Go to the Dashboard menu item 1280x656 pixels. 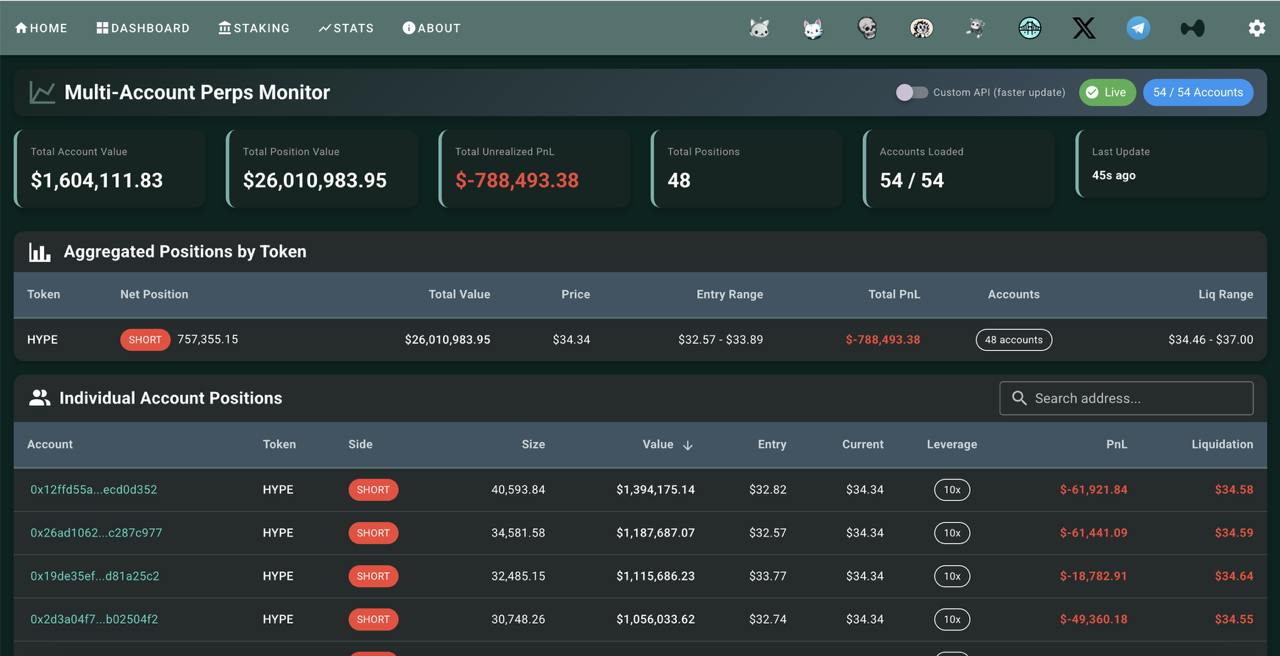(x=143, y=28)
